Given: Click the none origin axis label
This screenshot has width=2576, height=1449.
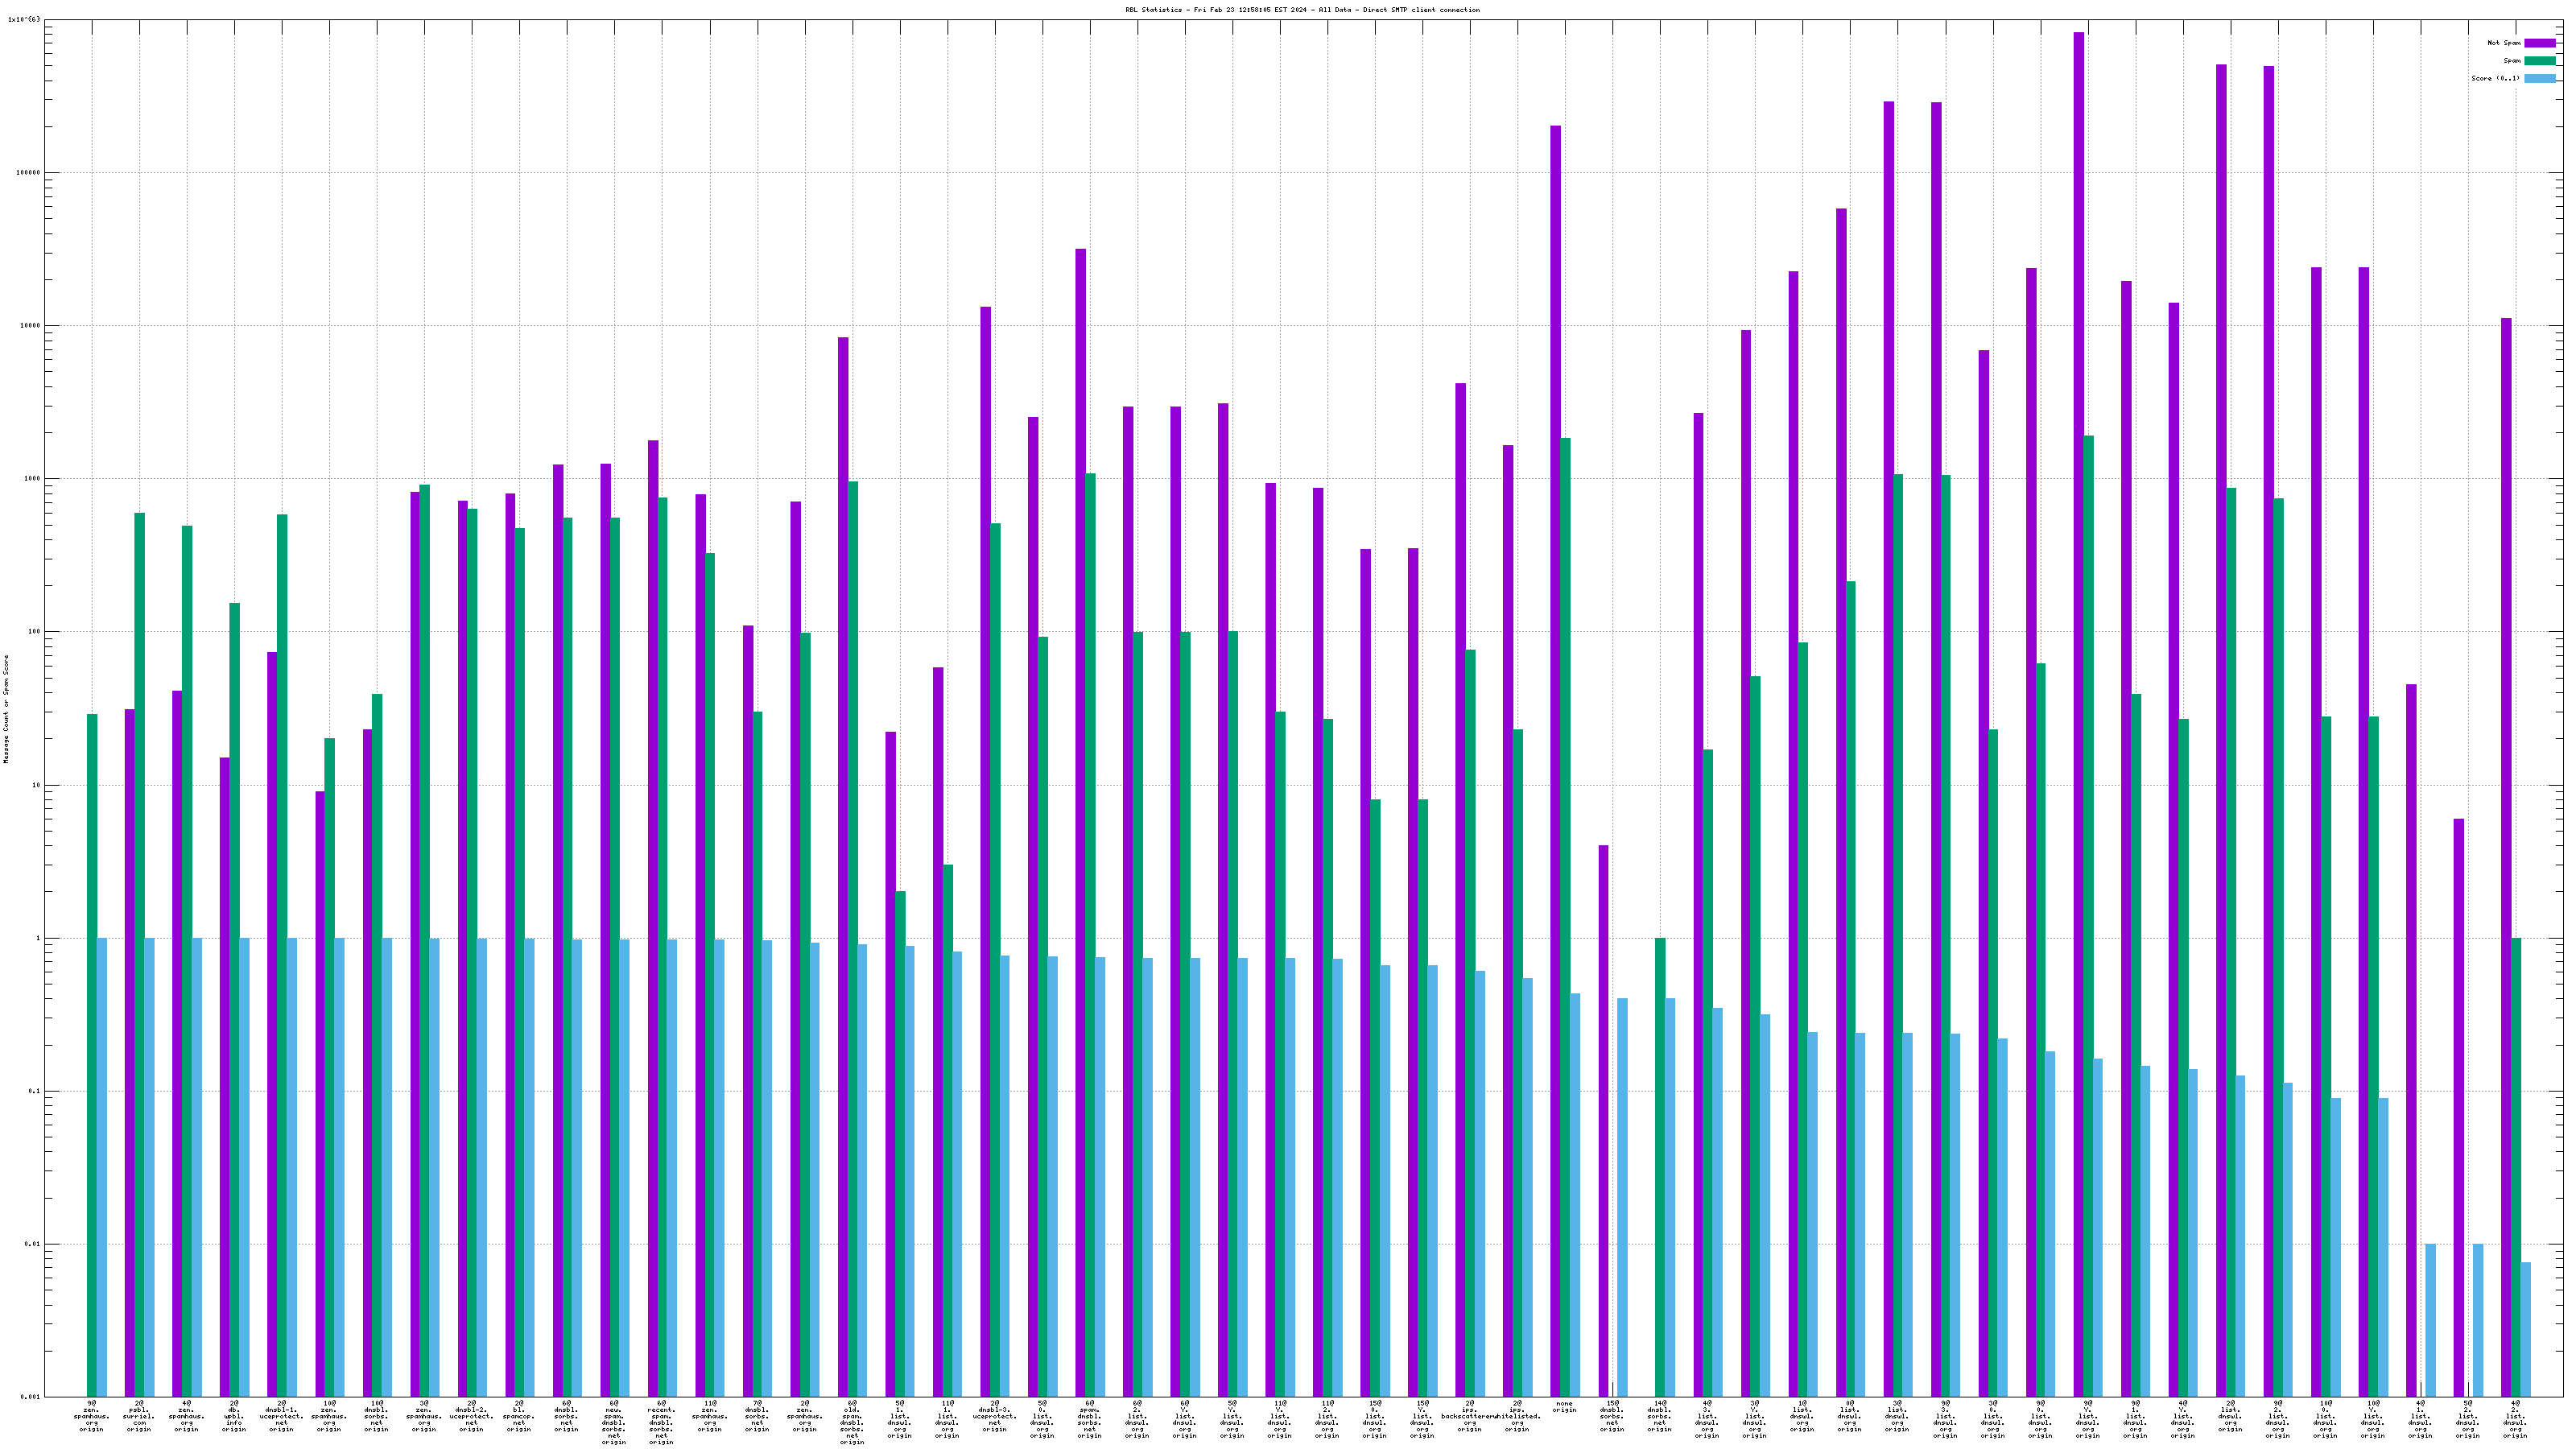Looking at the screenshot, I should coord(1564,1407).
